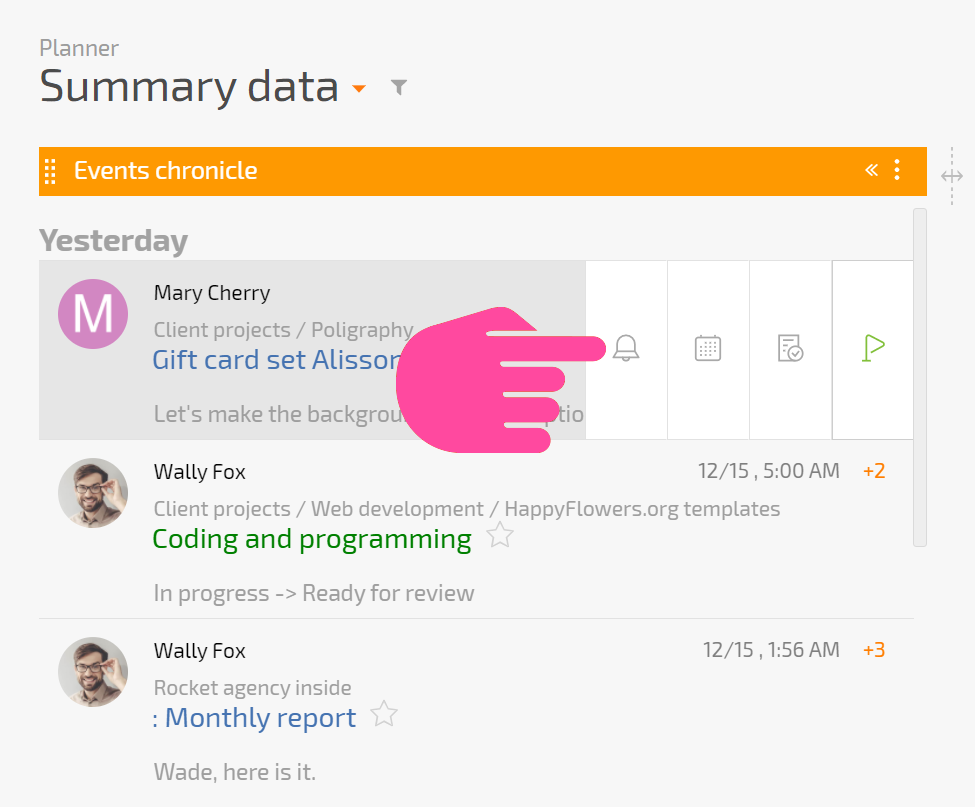This screenshot has height=807, width=975.
Task: Star the Coding and programming task
Action: (x=499, y=535)
